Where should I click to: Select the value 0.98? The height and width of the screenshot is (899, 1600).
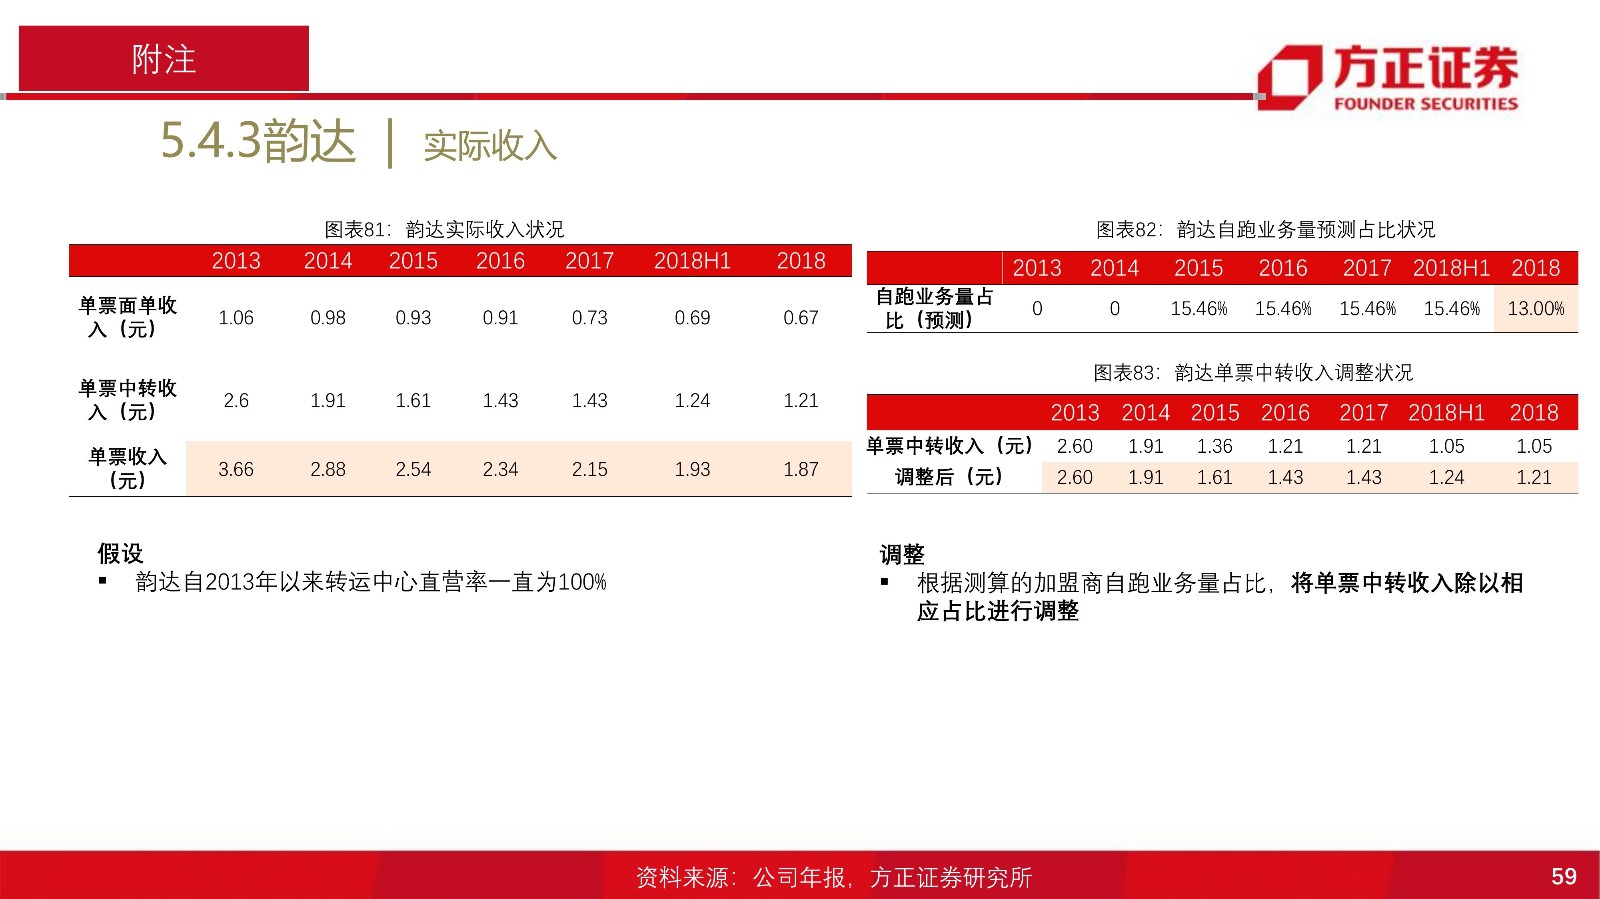(328, 318)
